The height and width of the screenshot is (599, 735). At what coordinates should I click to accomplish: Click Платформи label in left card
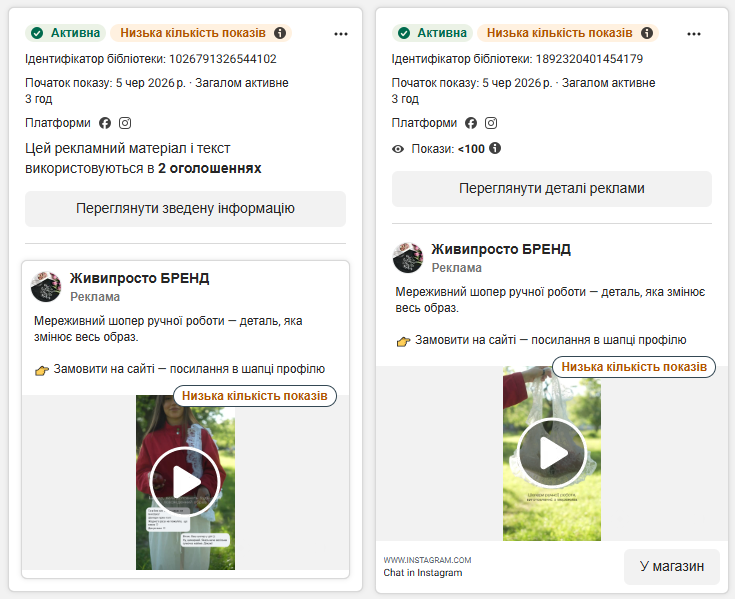pyautogui.click(x=58, y=123)
